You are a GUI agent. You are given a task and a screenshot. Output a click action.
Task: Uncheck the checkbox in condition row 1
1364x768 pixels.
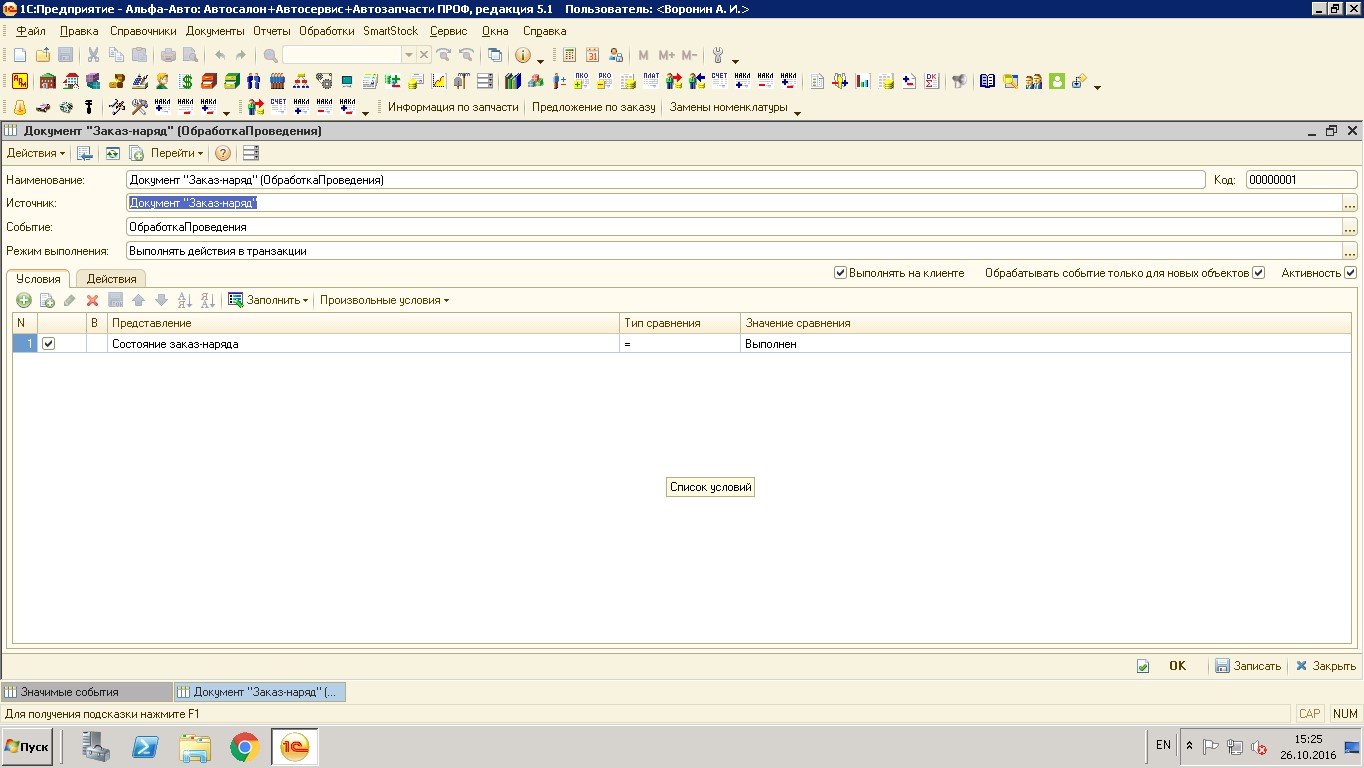(49, 343)
